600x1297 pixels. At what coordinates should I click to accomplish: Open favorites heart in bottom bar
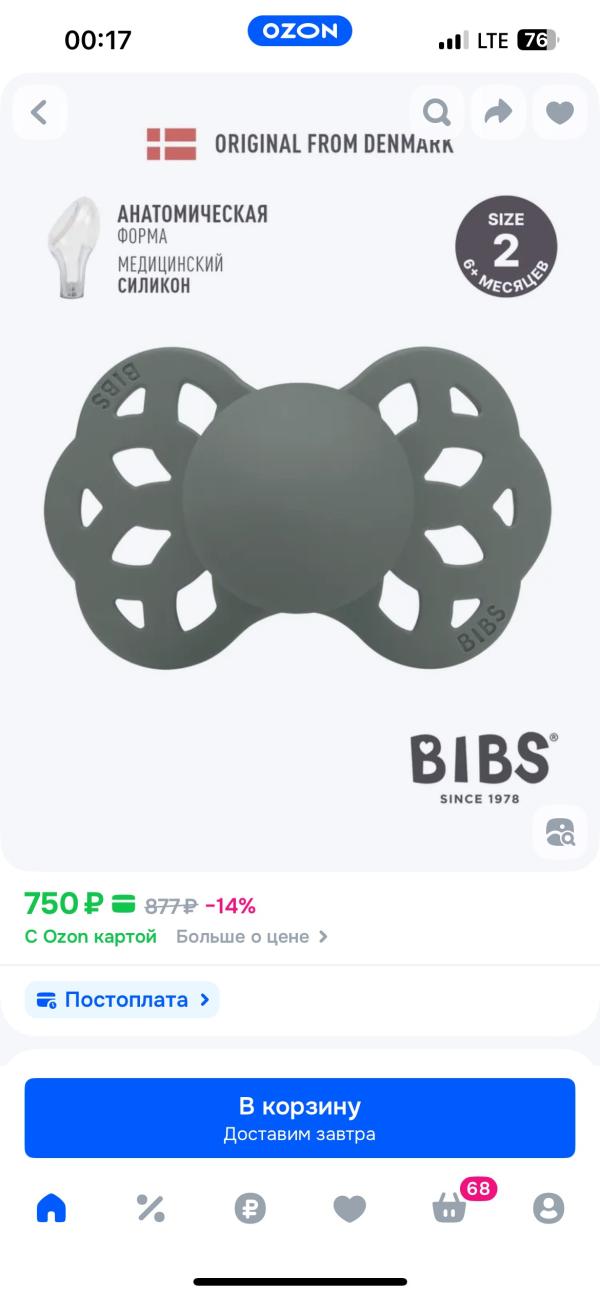(x=349, y=1209)
